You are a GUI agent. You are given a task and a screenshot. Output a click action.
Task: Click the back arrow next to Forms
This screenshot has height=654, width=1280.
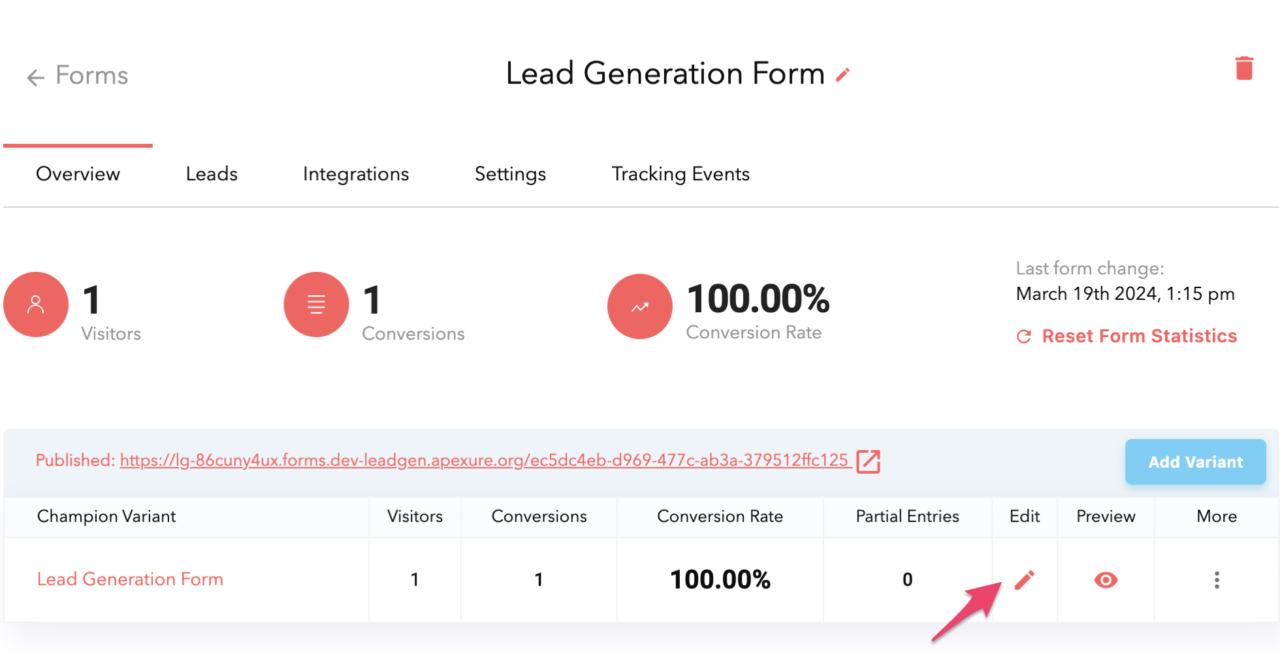pyautogui.click(x=35, y=76)
